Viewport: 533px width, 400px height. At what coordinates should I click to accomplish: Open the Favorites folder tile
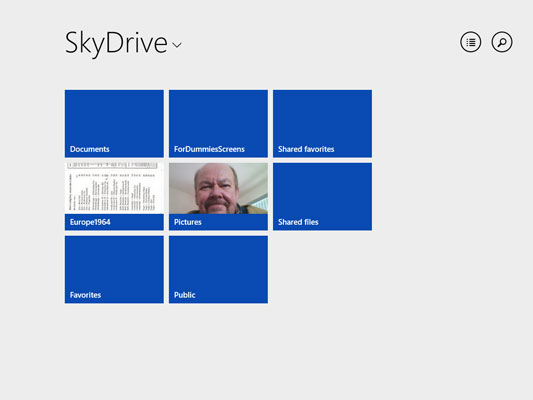click(x=114, y=269)
